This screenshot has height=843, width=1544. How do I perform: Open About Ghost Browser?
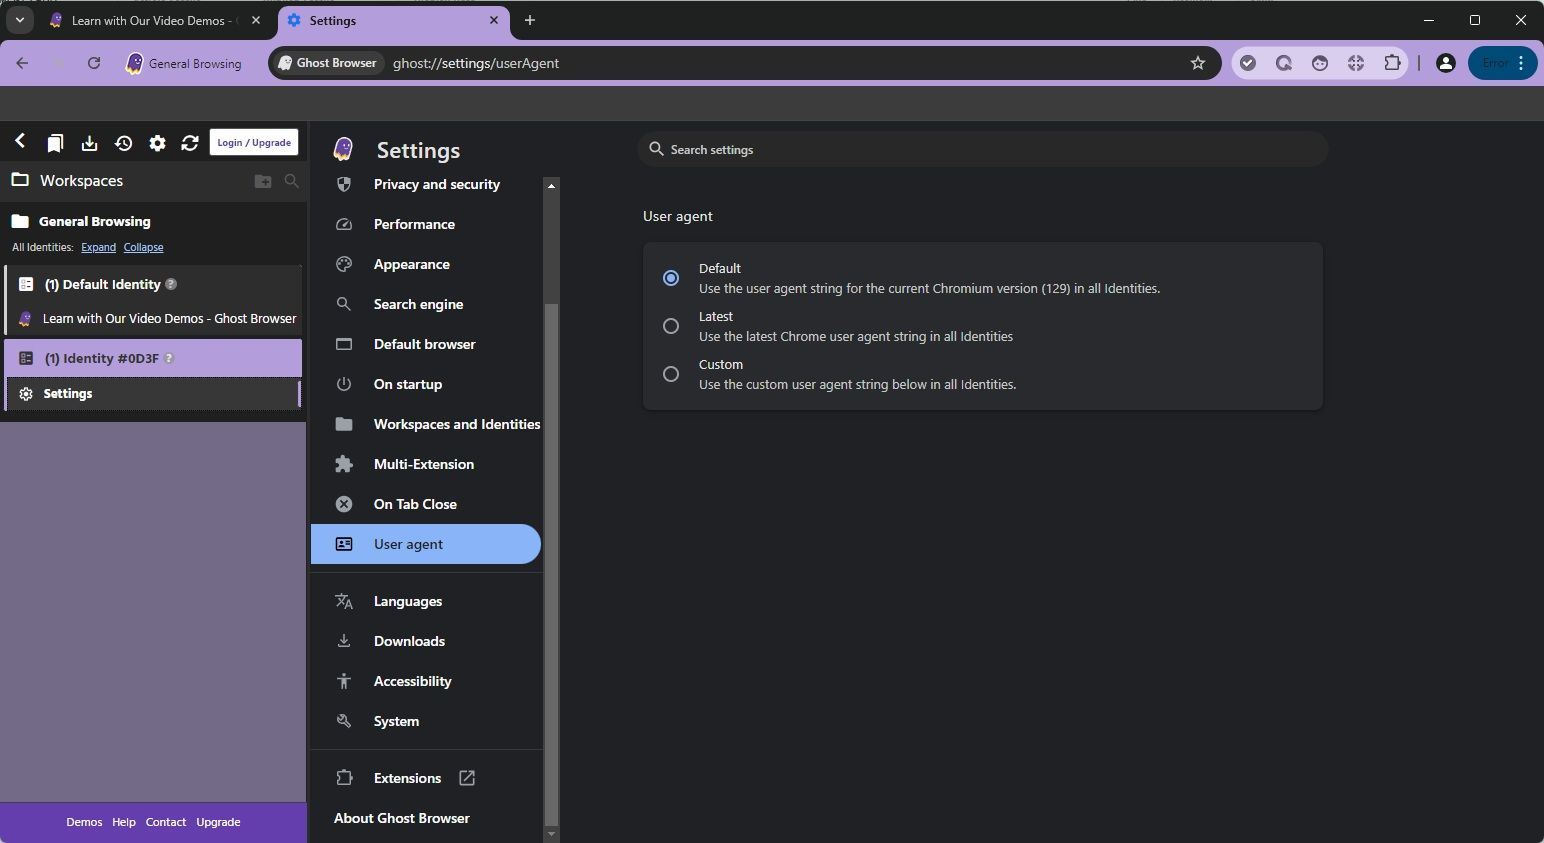click(402, 818)
